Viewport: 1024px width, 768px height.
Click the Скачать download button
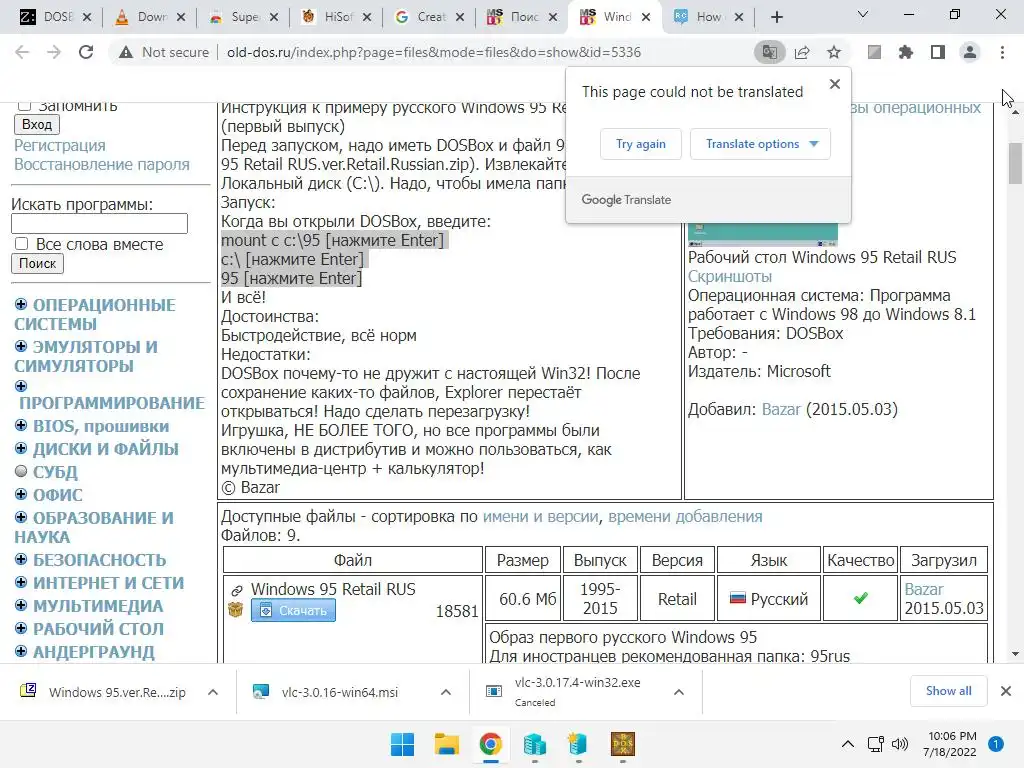(x=293, y=611)
